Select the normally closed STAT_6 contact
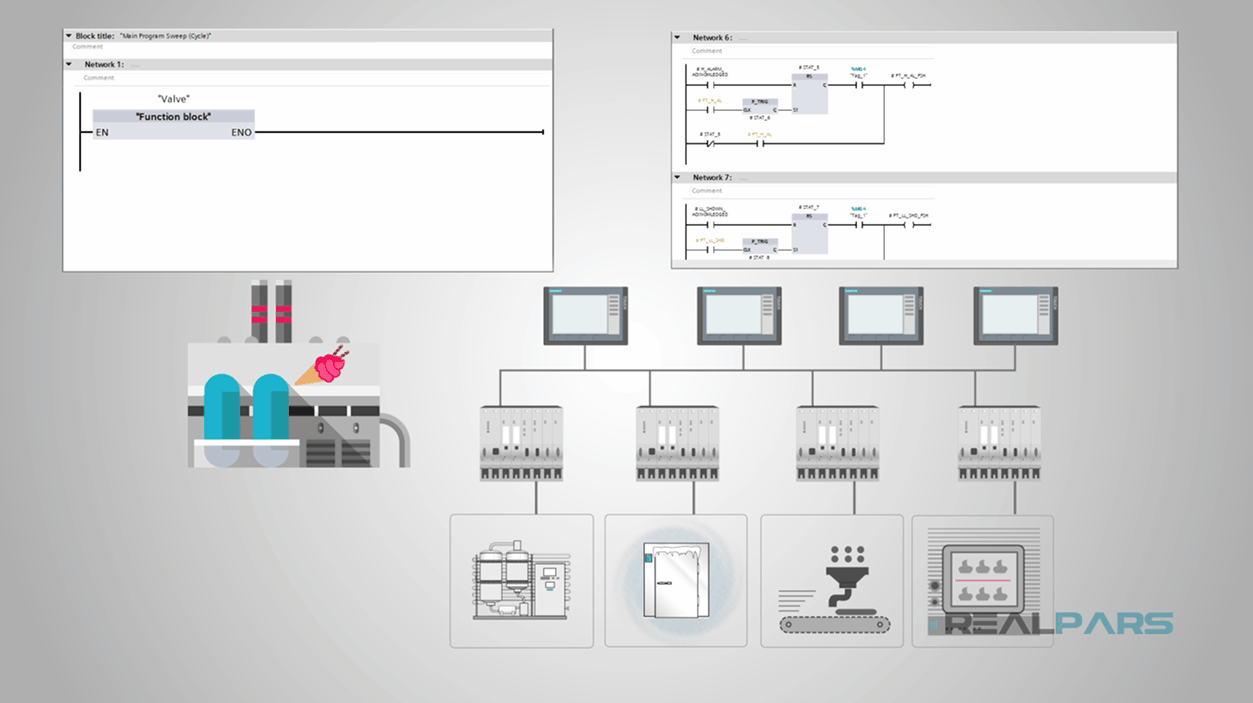Viewport: 1253px width, 703px height. point(710,143)
